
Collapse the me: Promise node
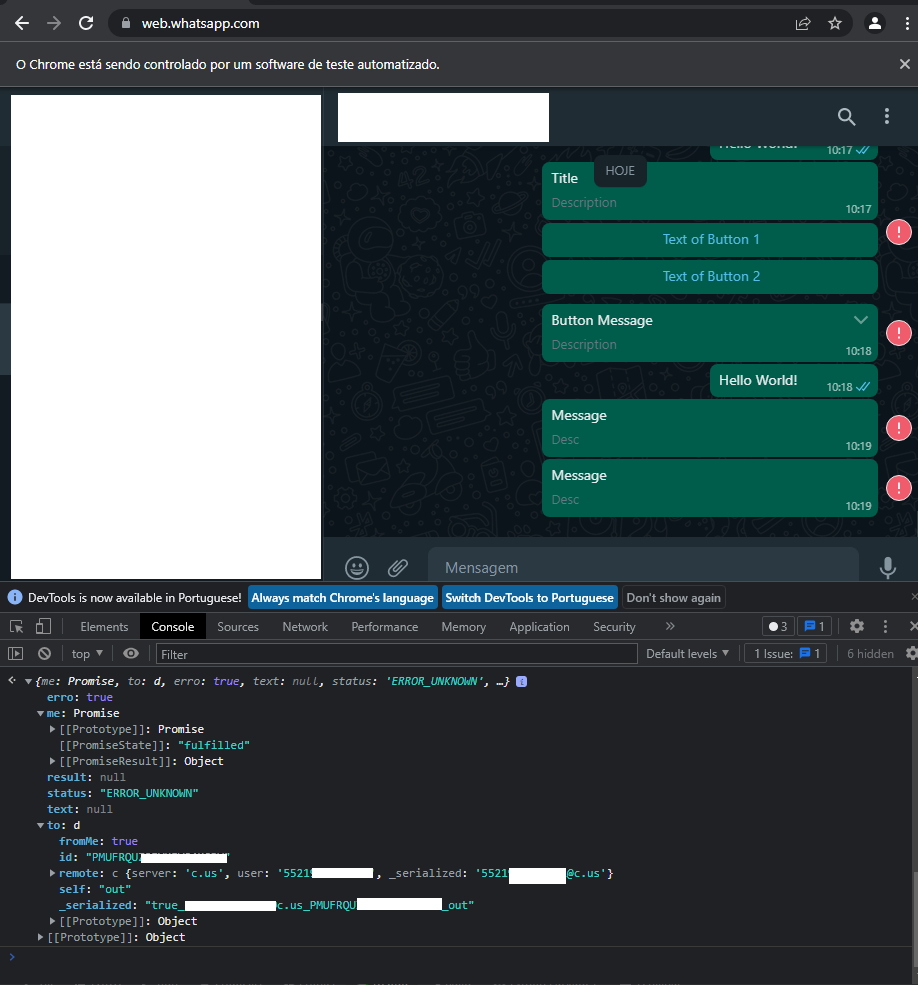(40, 714)
